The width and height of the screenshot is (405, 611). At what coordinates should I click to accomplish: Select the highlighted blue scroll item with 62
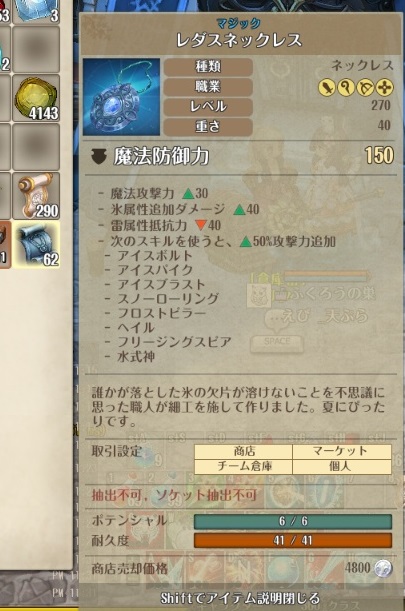pos(36,244)
